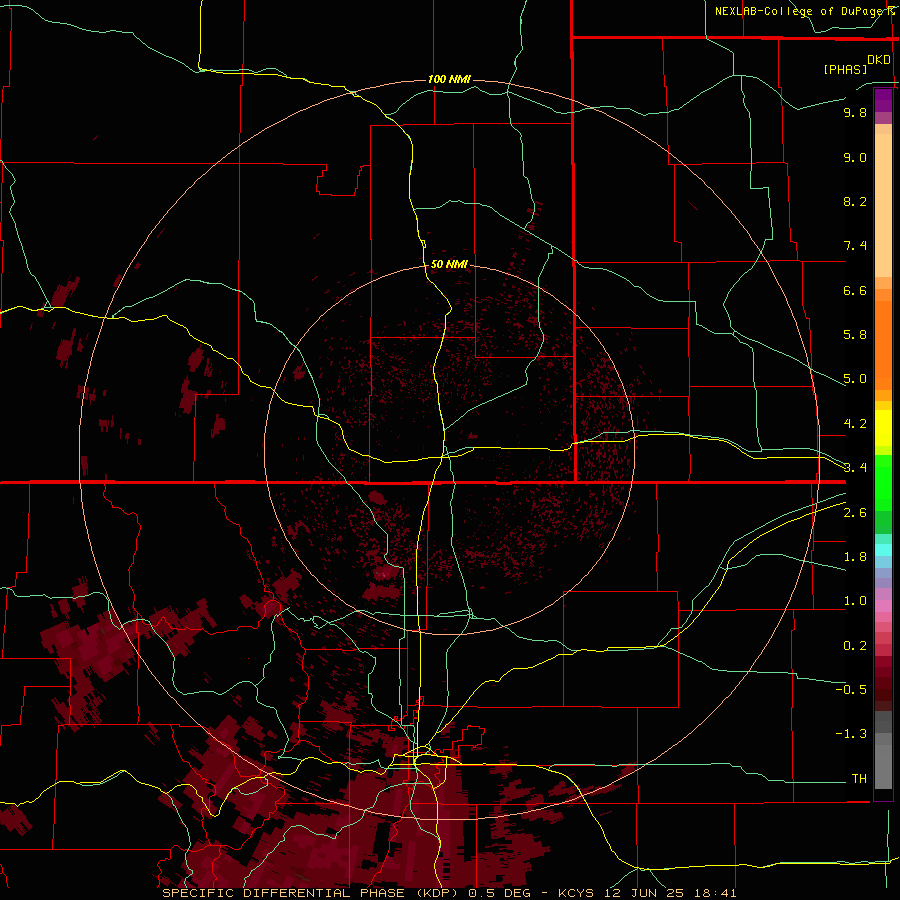
Task: Click the 8.2 value on the color scale
Action: point(855,201)
